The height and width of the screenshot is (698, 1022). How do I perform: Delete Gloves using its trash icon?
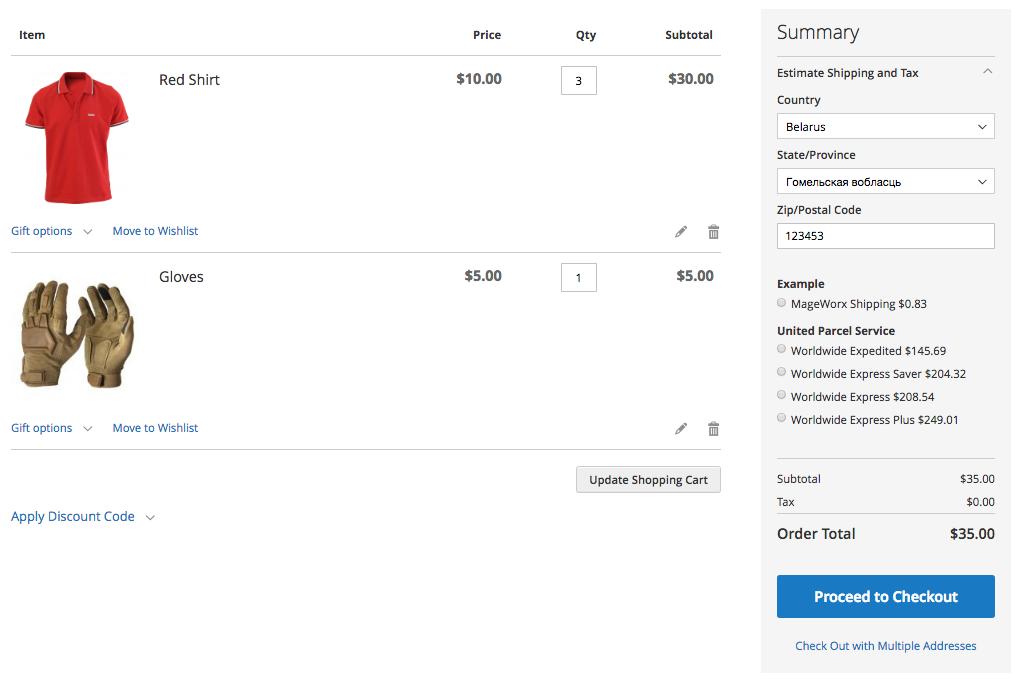point(713,429)
